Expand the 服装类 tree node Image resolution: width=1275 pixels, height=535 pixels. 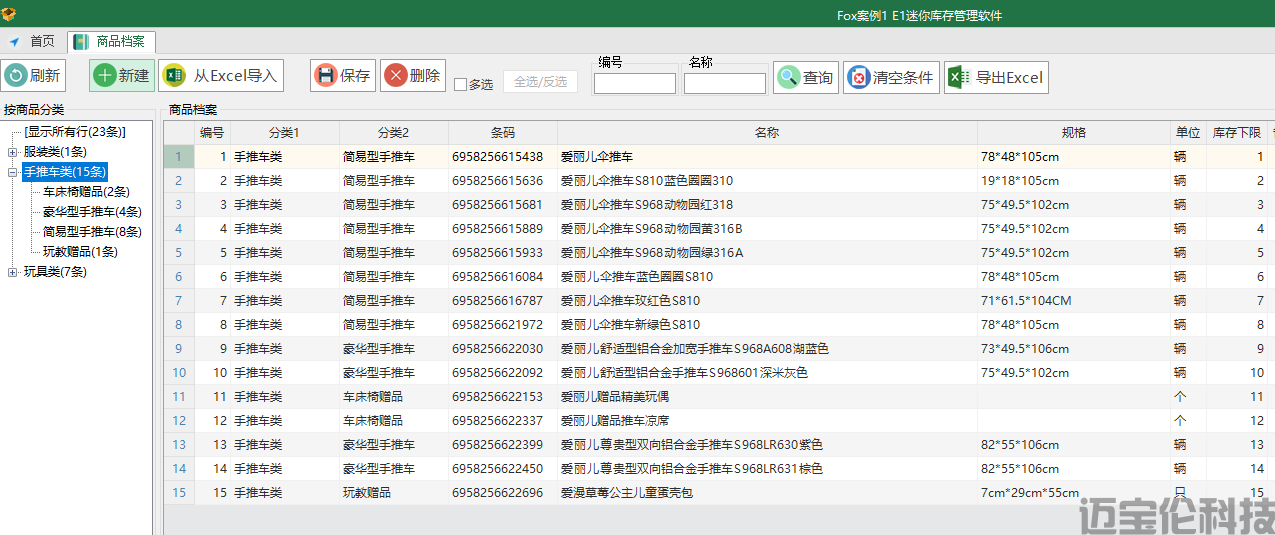(x=12, y=152)
